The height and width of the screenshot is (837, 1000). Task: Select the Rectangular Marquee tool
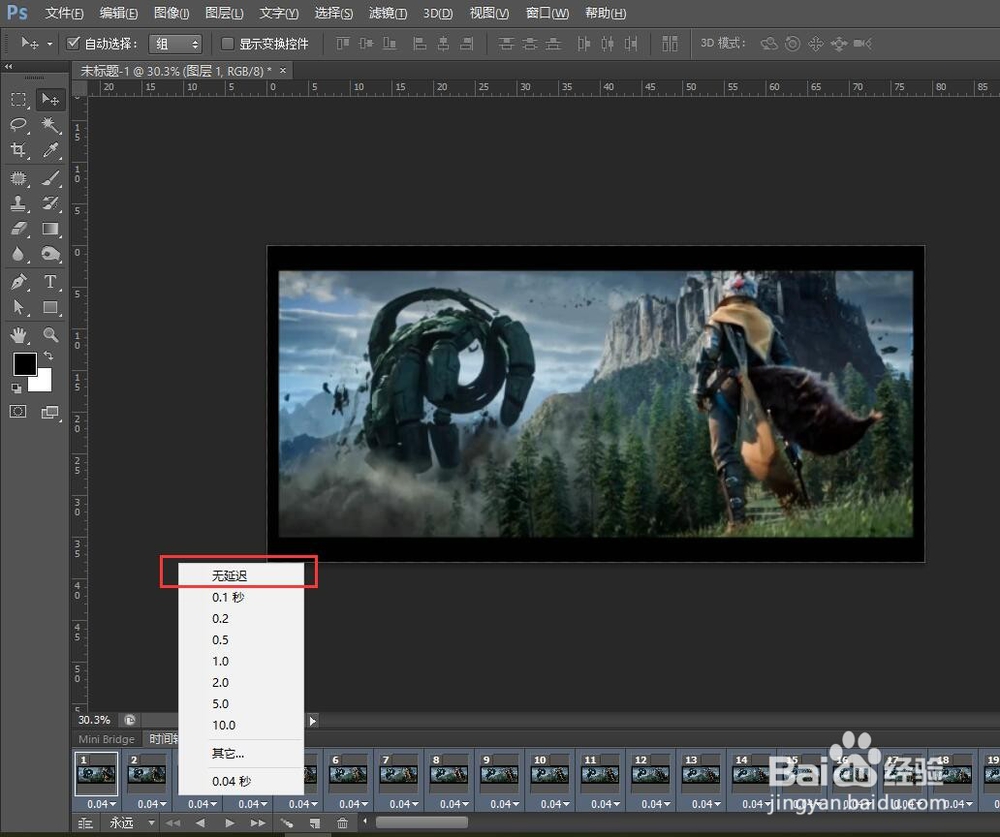(18, 100)
